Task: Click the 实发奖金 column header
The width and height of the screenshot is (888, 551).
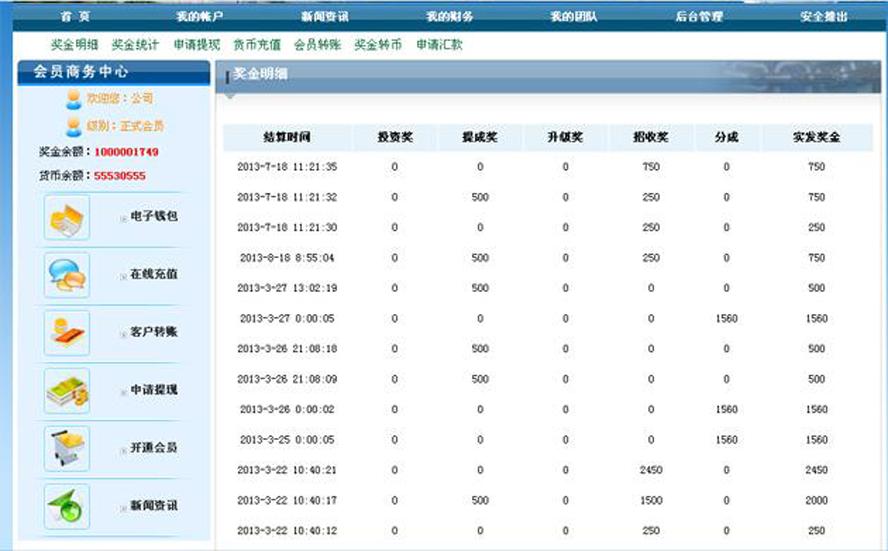Action: [x=817, y=137]
